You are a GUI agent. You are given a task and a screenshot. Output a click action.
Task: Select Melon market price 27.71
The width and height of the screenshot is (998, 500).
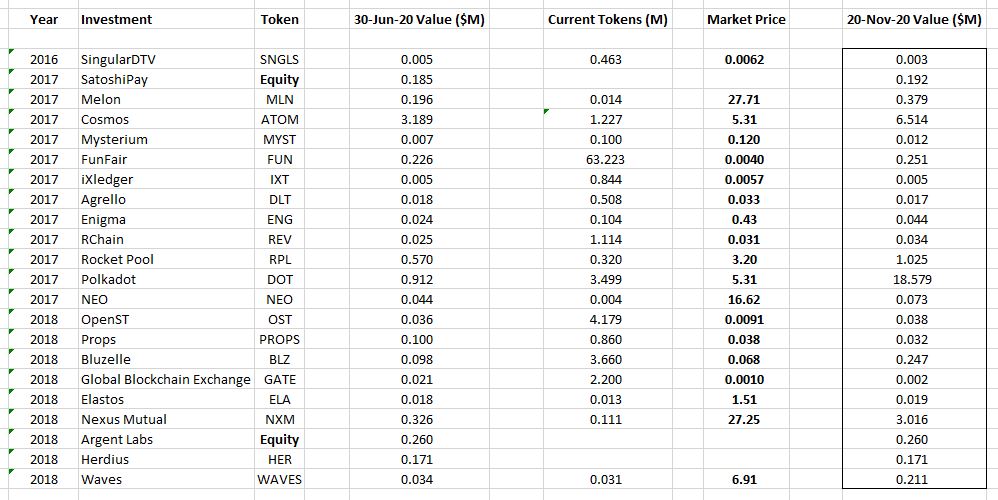pyautogui.click(x=744, y=100)
